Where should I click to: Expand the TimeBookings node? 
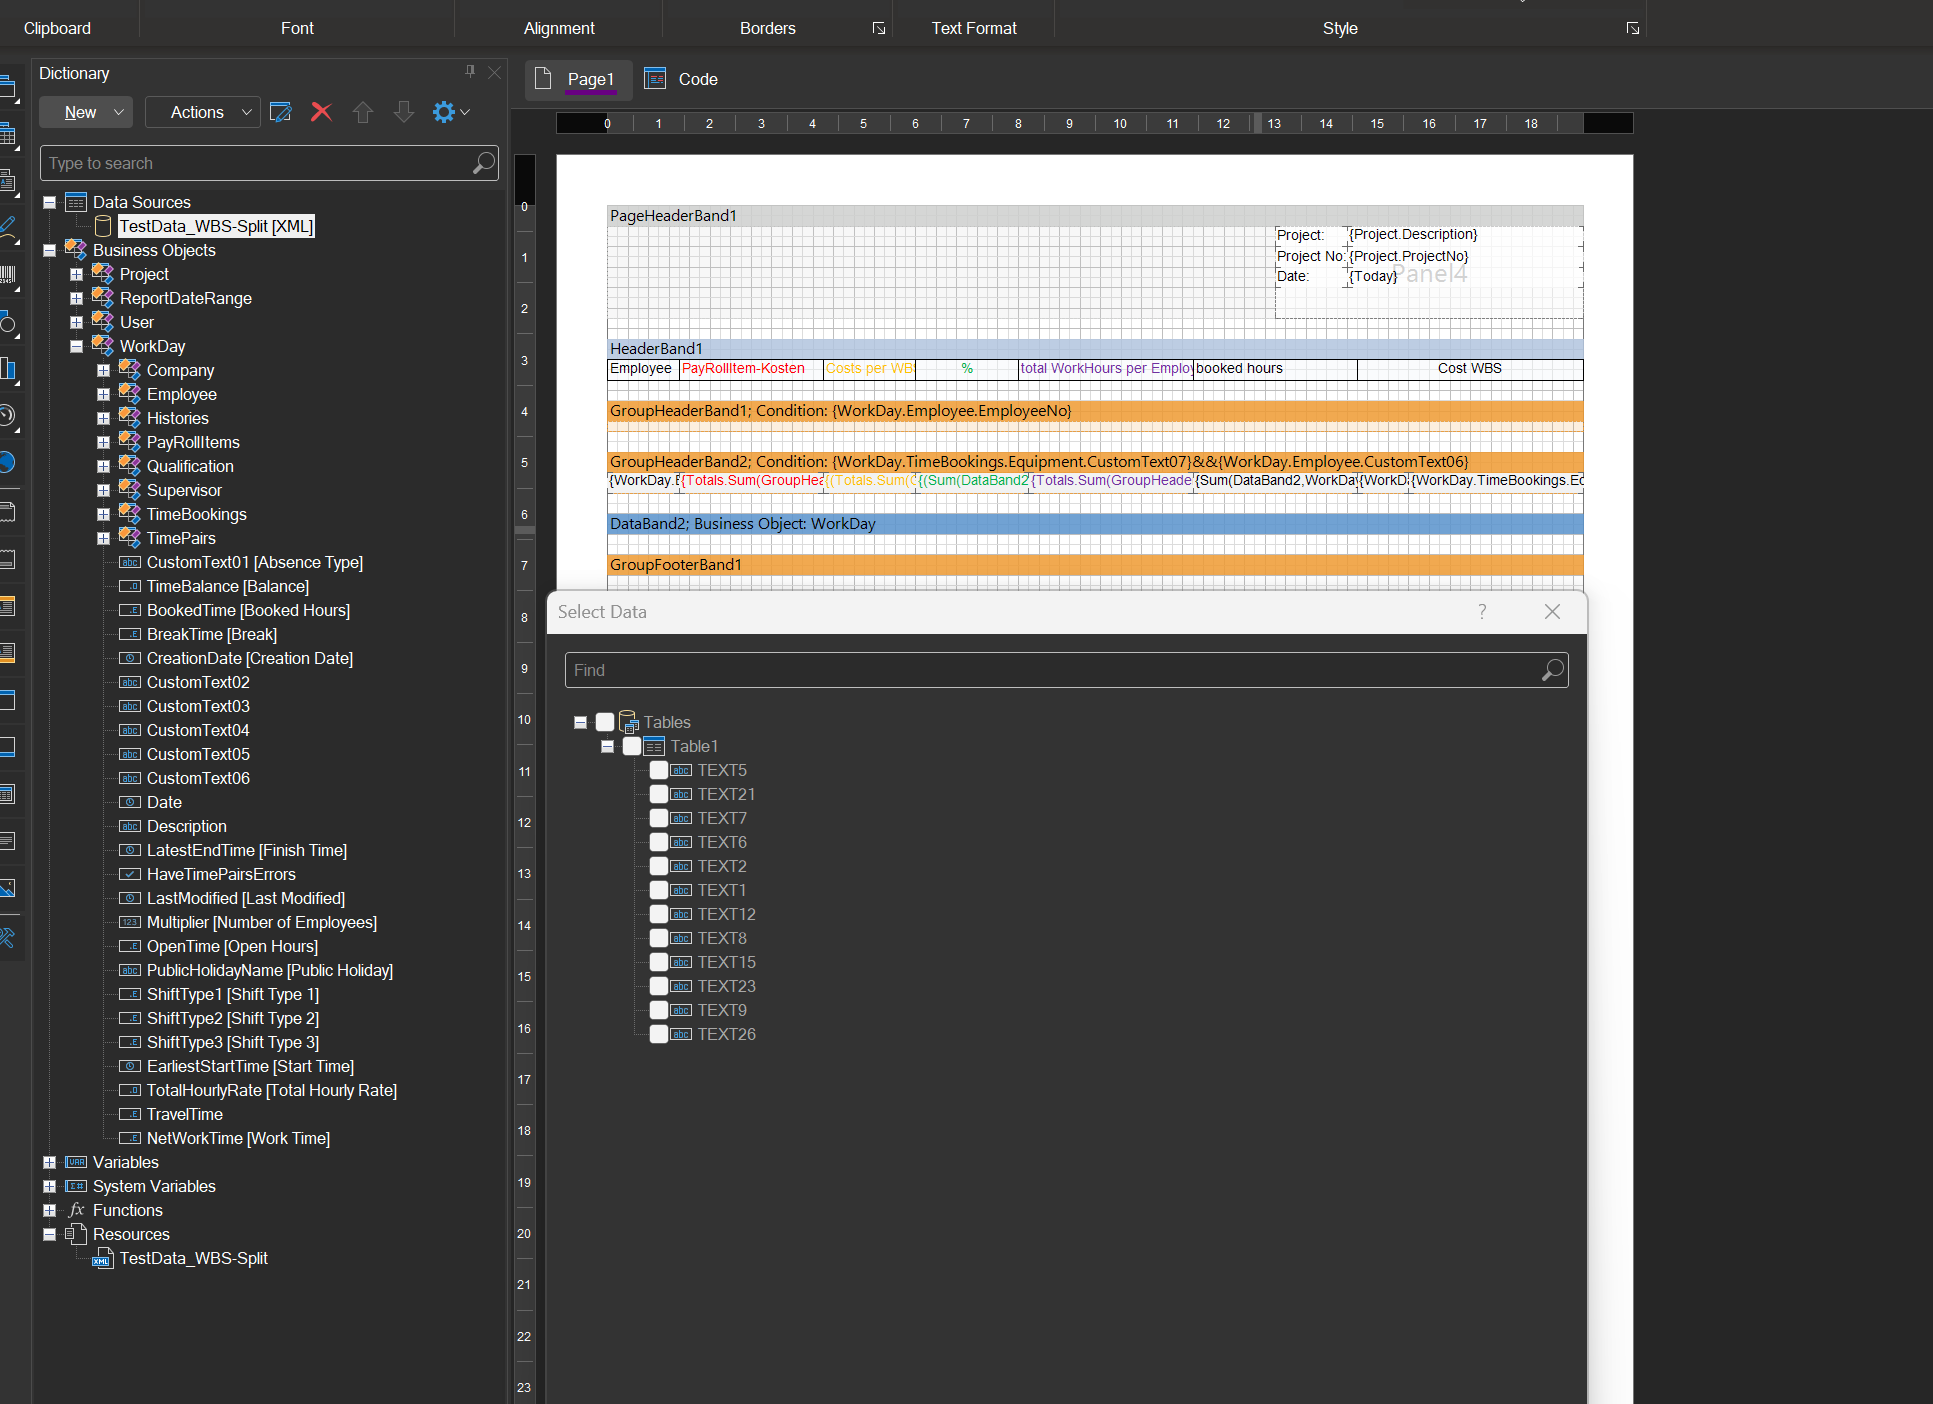click(103, 514)
